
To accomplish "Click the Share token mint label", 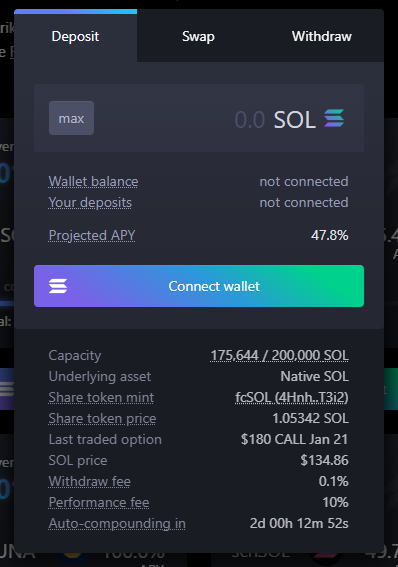I will click(101, 397).
